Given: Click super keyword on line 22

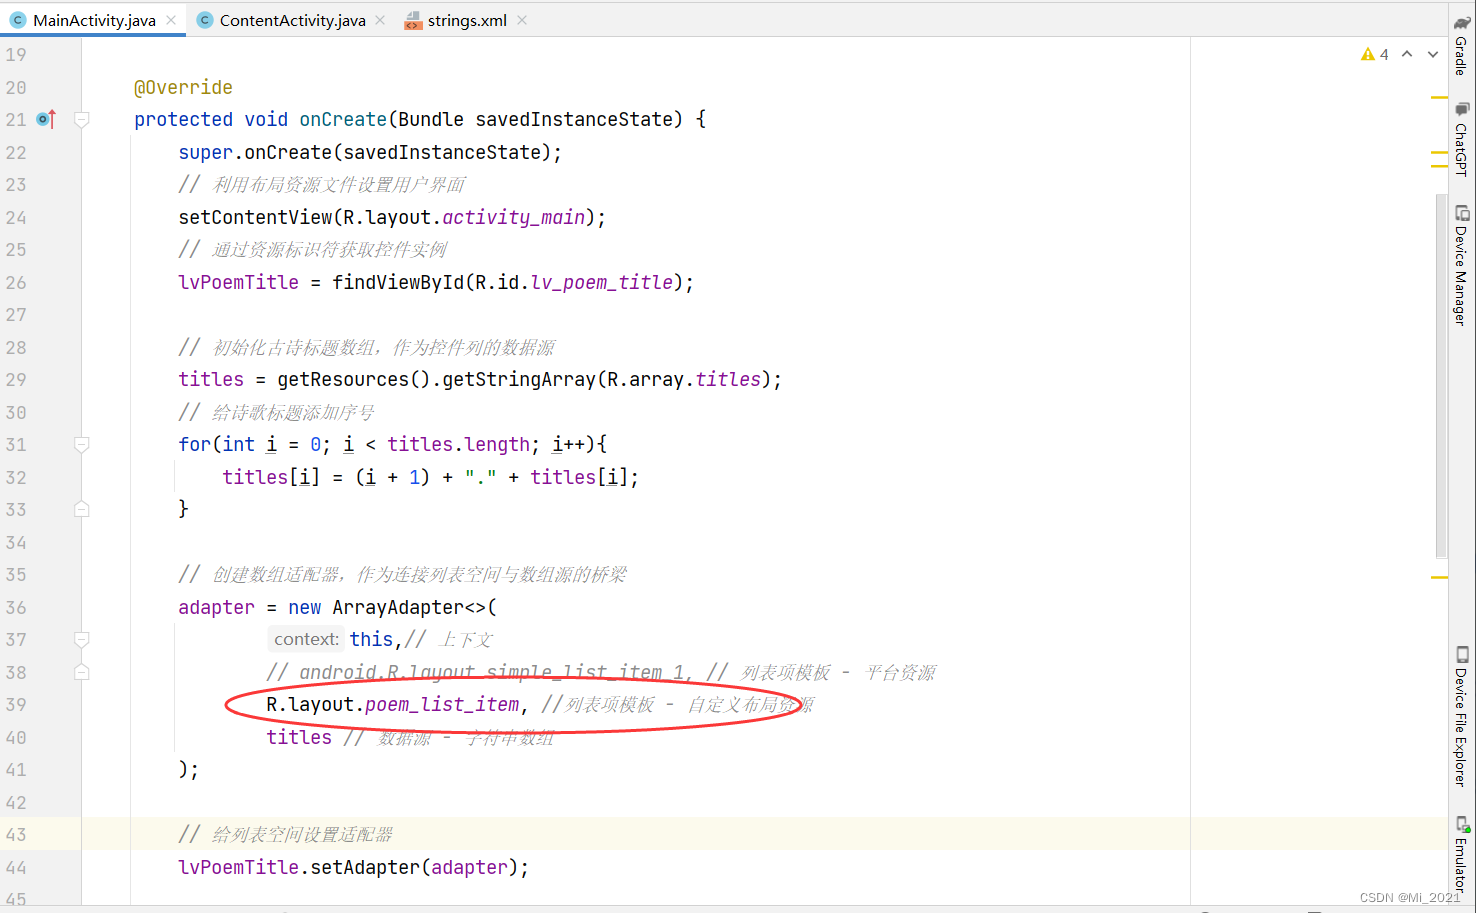Looking at the screenshot, I should pyautogui.click(x=206, y=152).
